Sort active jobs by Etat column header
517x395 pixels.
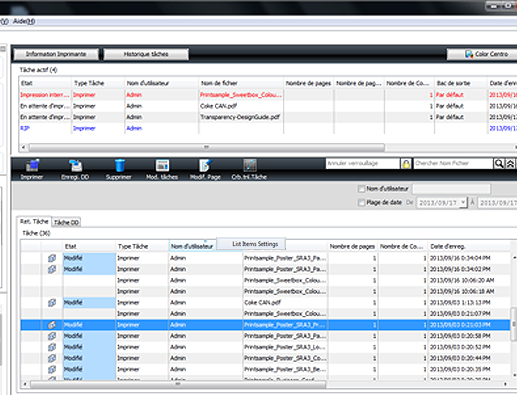point(45,83)
